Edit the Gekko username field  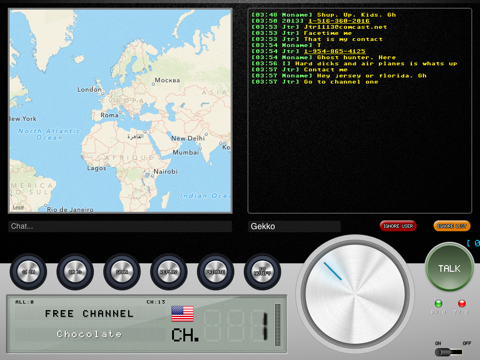(294, 226)
